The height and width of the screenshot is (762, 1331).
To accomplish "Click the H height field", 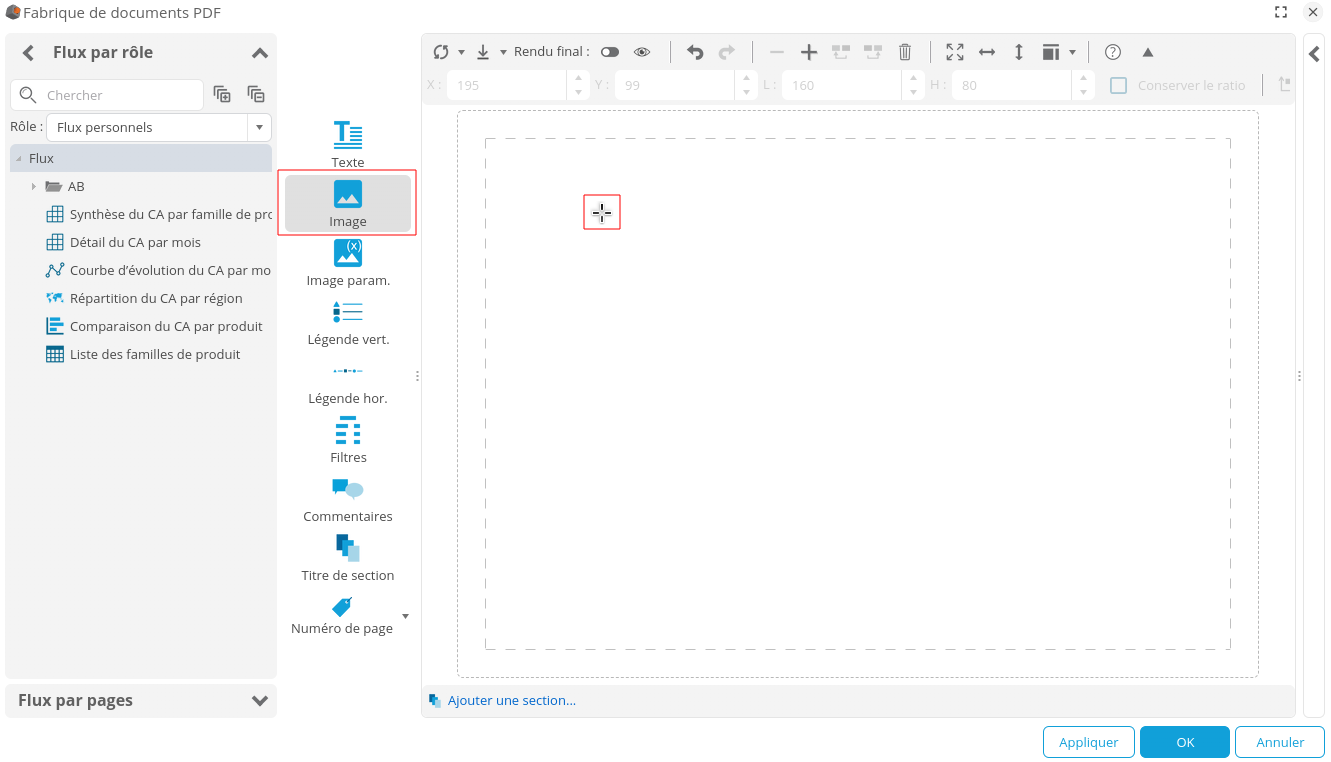I will click(x=1012, y=85).
